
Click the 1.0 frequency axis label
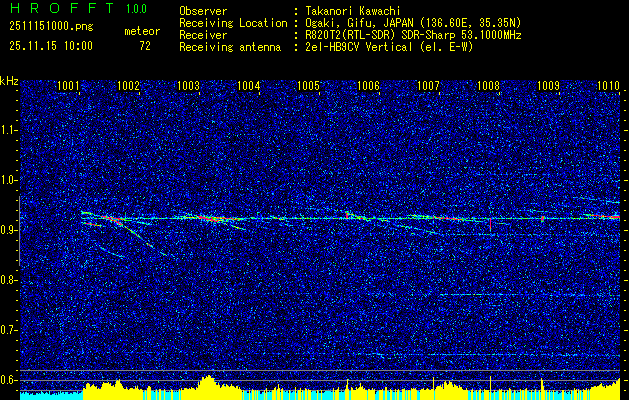pyautogui.click(x=9, y=180)
